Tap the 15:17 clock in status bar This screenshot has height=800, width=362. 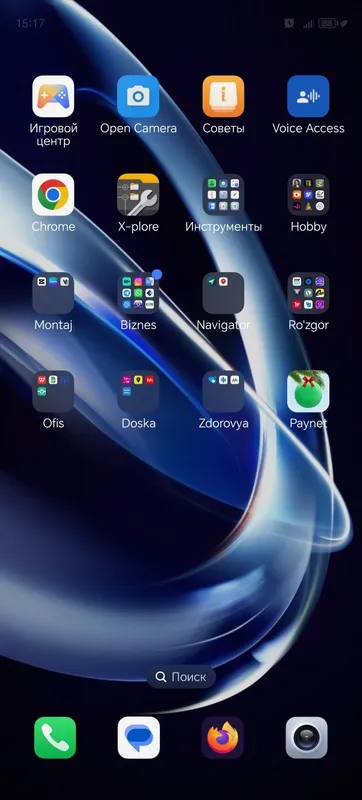[30, 23]
